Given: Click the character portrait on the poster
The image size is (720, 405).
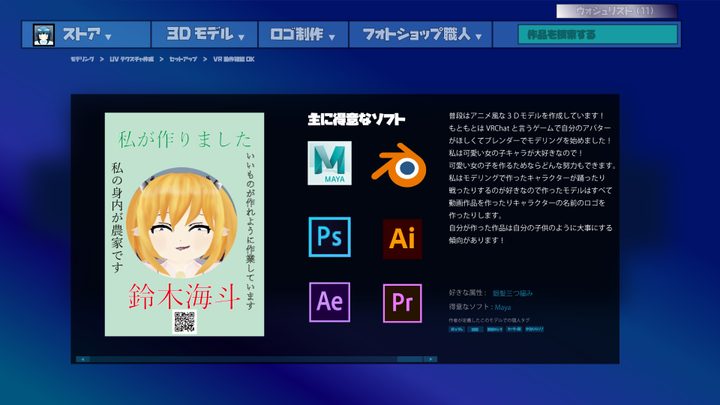Looking at the screenshot, I should click(x=182, y=230).
